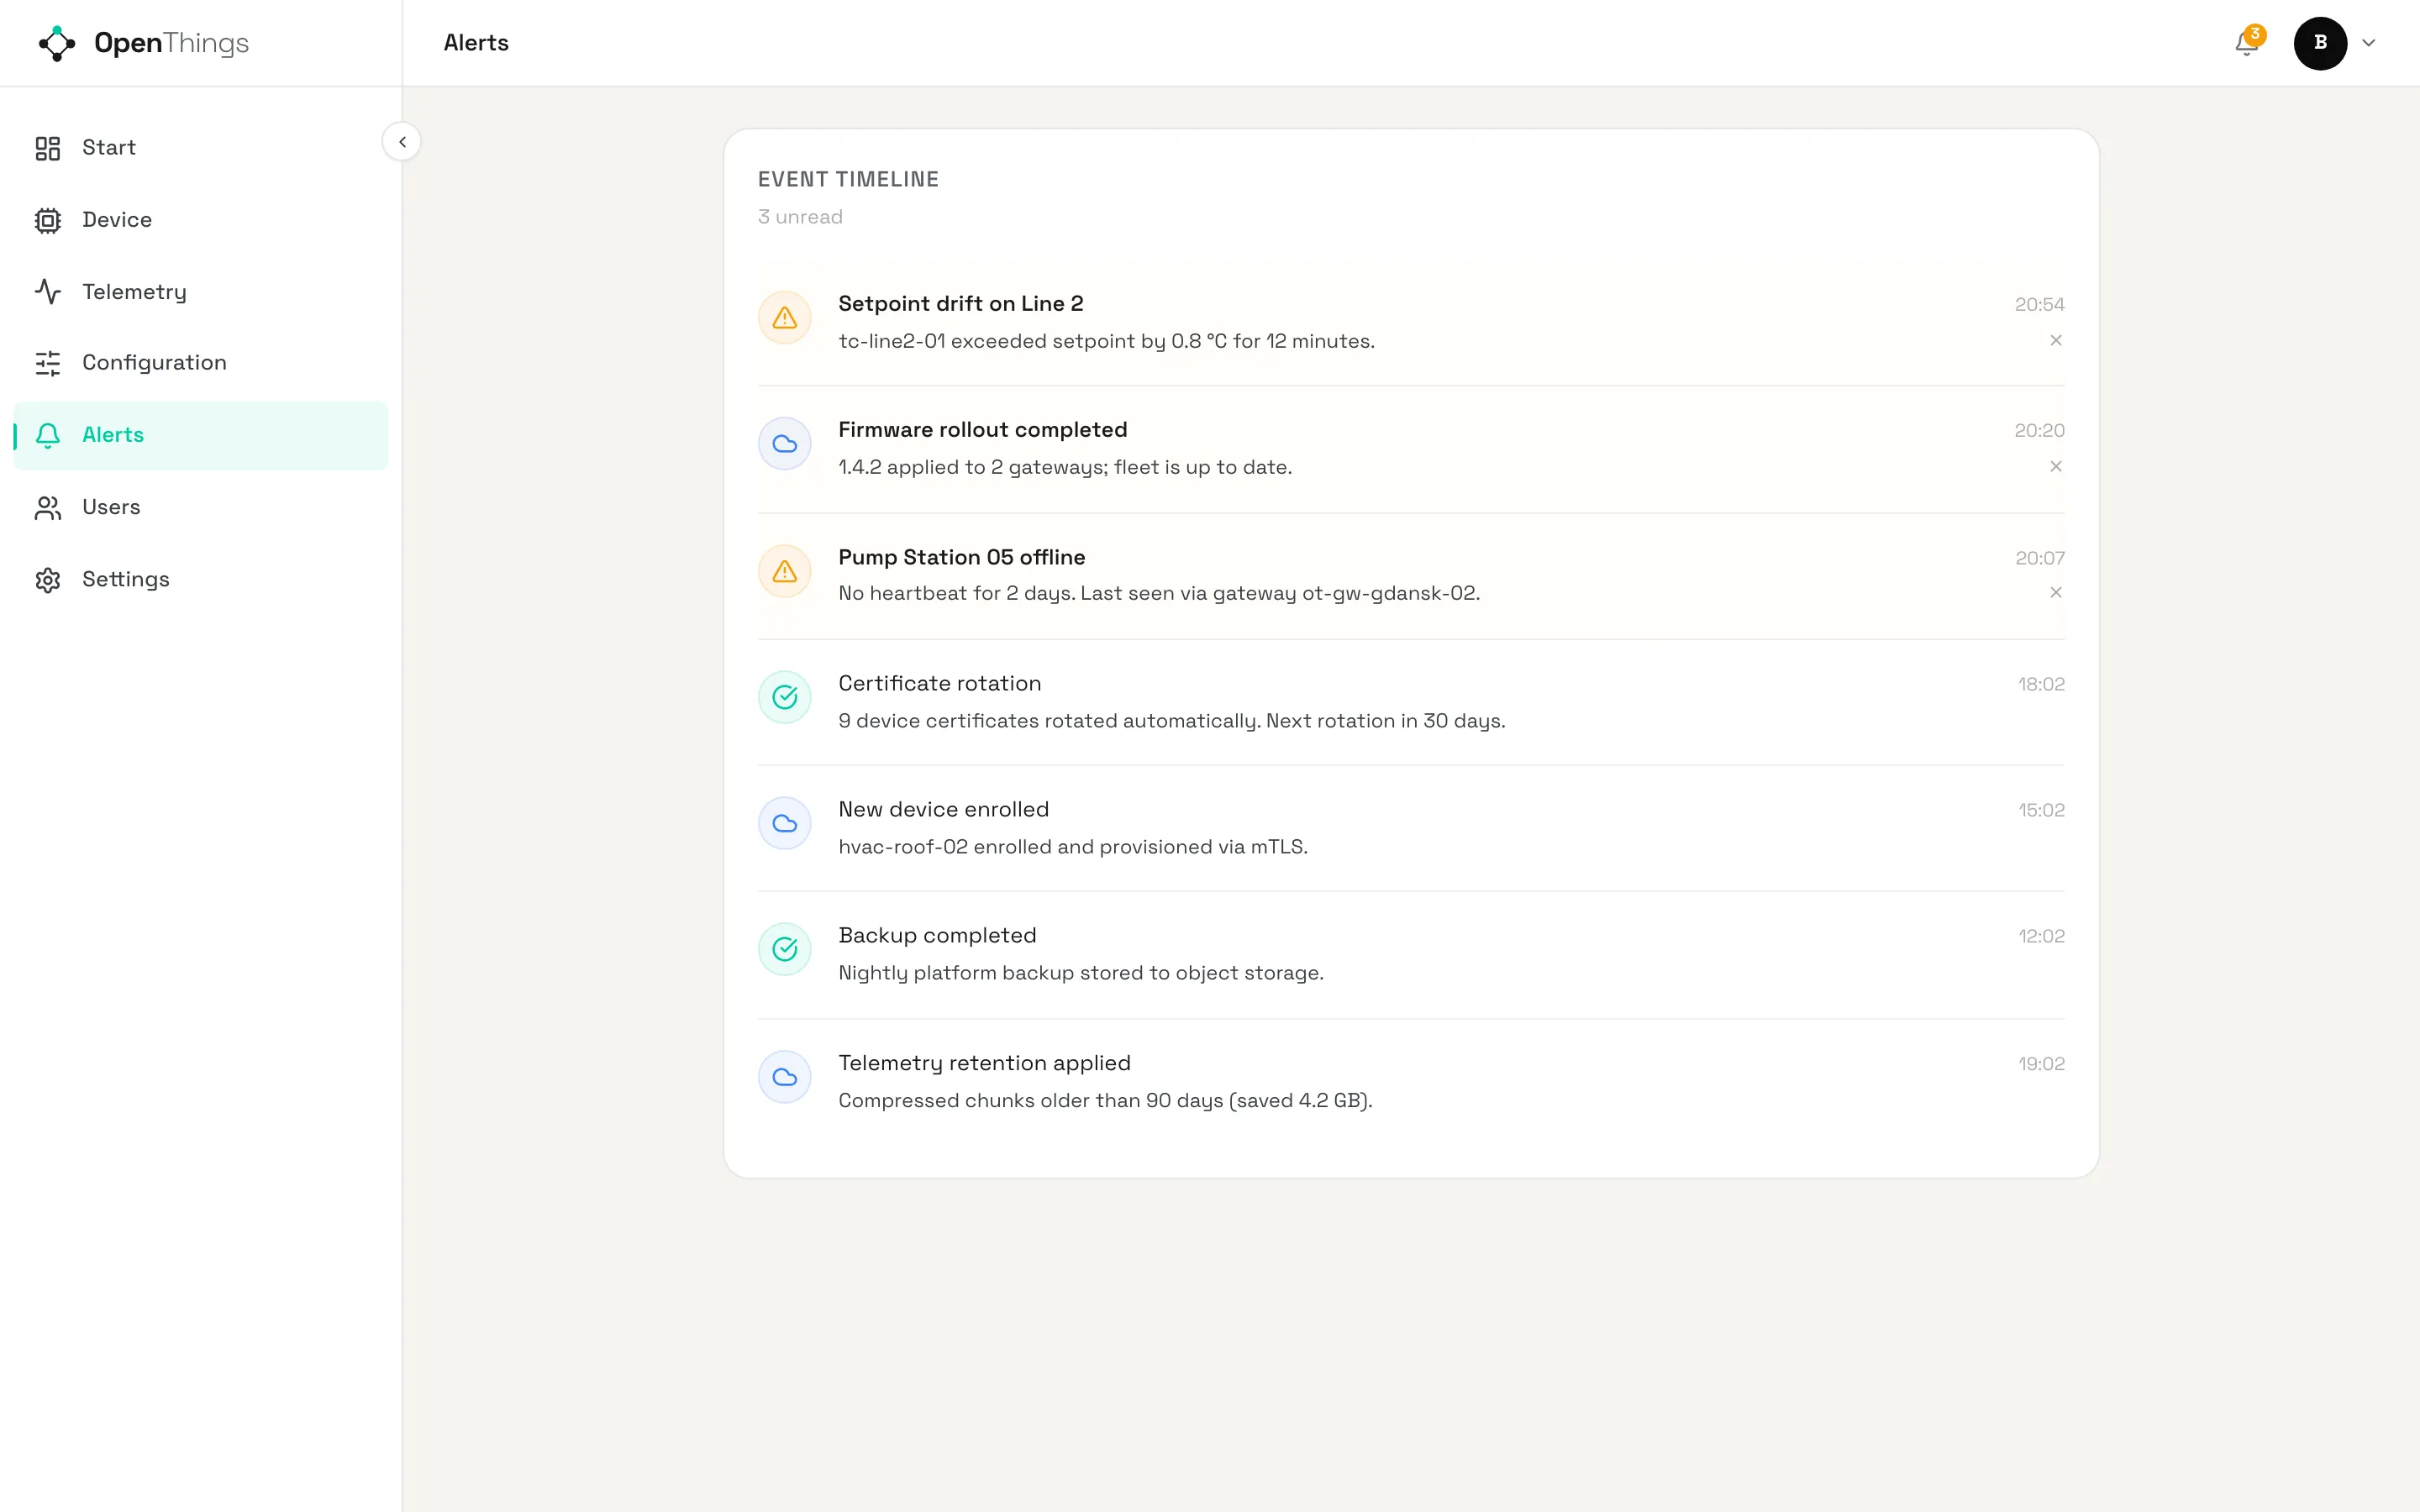Image resolution: width=2420 pixels, height=1512 pixels.
Task: Collapse the sidebar with the chevron button
Action: [402, 142]
